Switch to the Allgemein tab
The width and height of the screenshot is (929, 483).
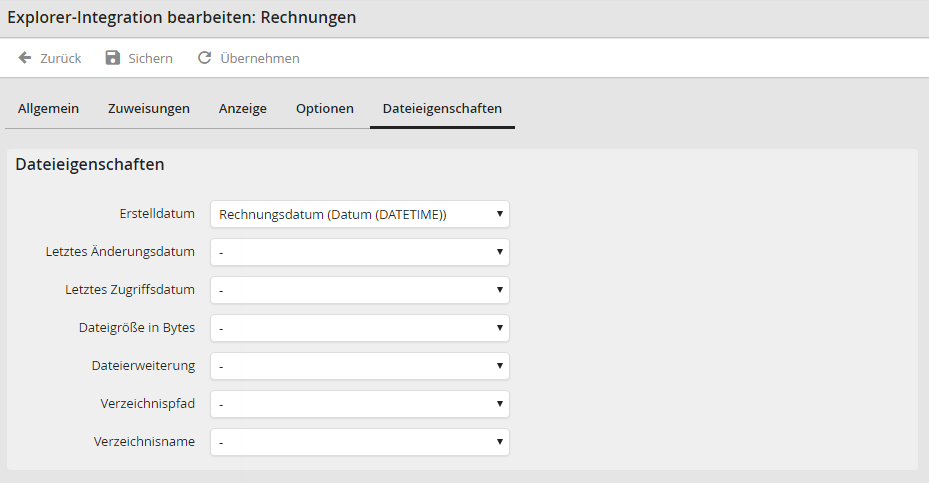tap(48, 109)
